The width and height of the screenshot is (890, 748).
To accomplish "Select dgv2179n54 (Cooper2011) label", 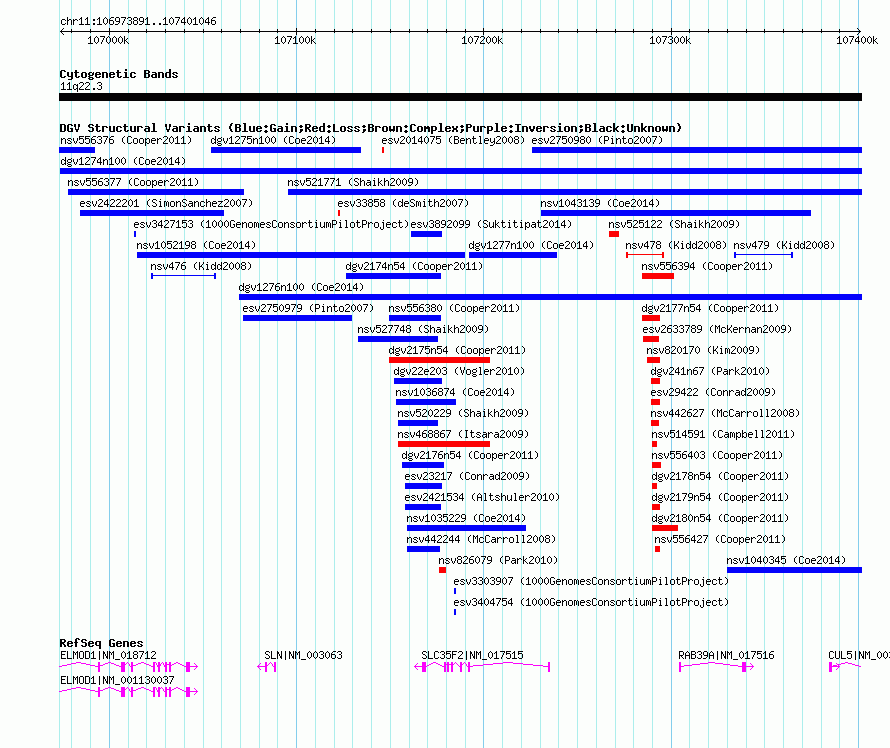I will pyautogui.click(x=720, y=497).
